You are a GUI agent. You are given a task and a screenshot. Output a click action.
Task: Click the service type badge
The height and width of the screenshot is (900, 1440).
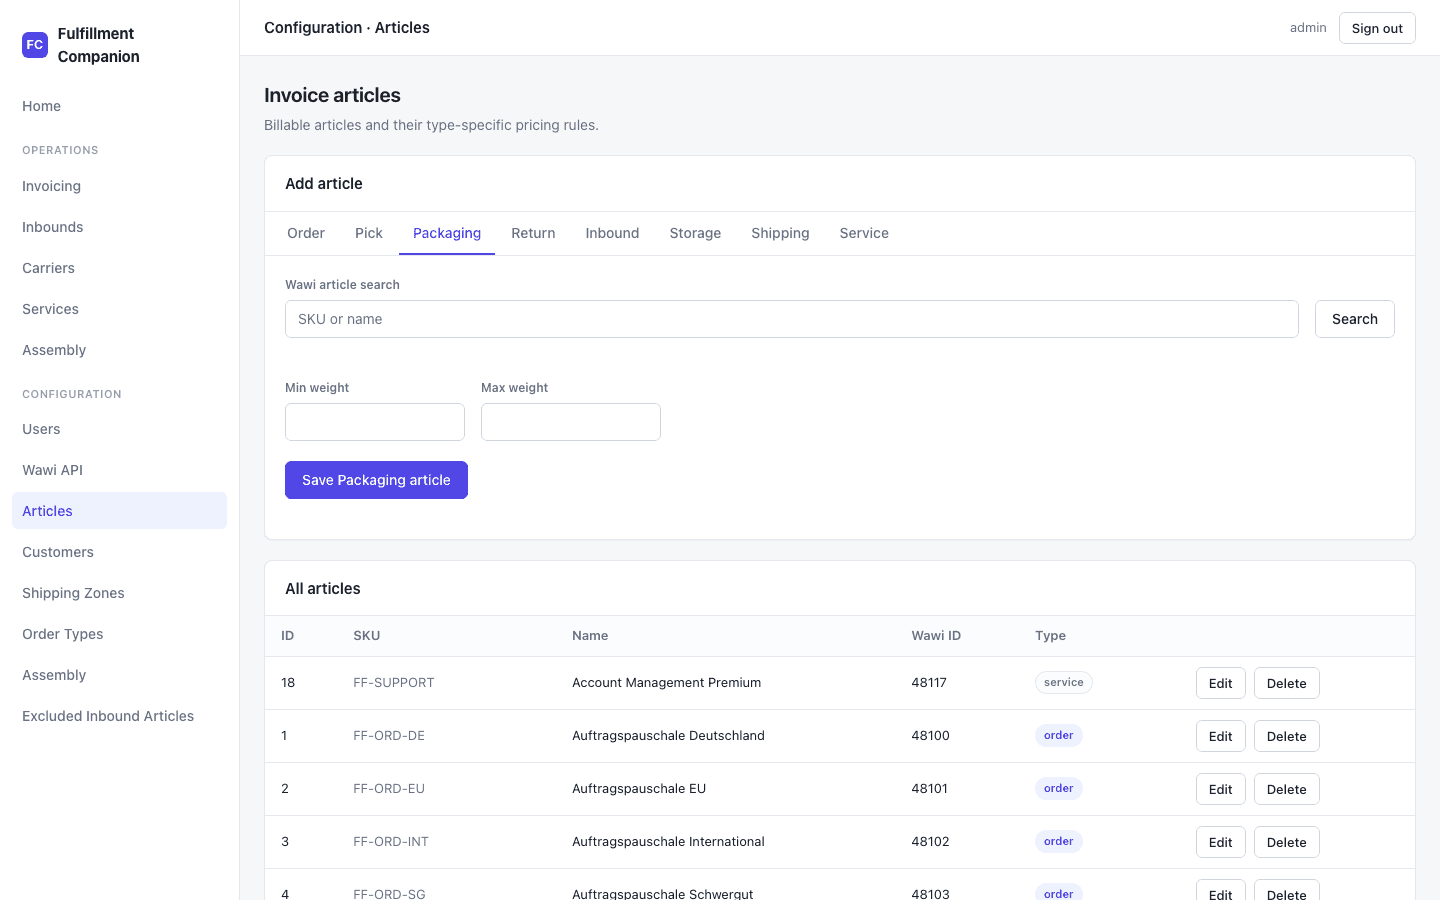click(x=1063, y=682)
